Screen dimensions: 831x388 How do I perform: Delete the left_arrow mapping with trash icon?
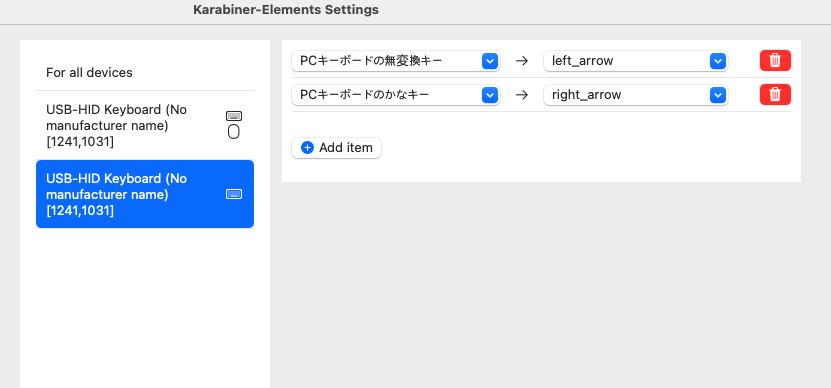pos(775,60)
